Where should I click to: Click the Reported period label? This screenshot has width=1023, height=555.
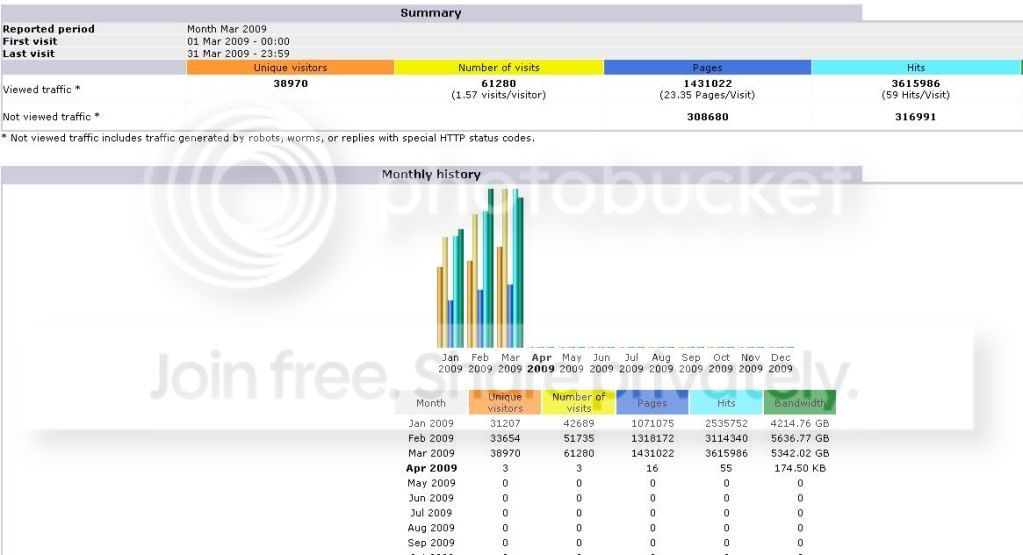(x=48, y=29)
